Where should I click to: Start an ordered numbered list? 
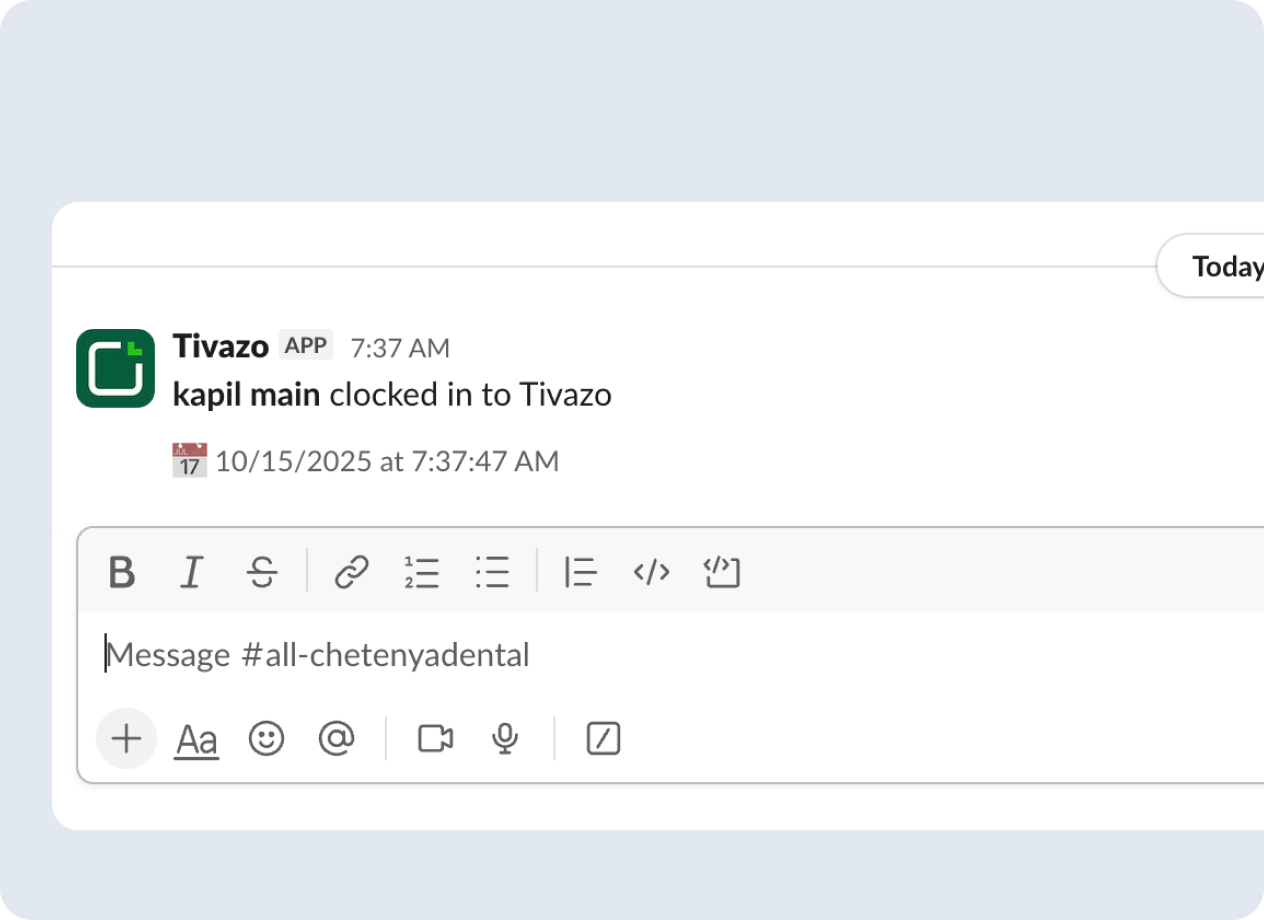(422, 573)
